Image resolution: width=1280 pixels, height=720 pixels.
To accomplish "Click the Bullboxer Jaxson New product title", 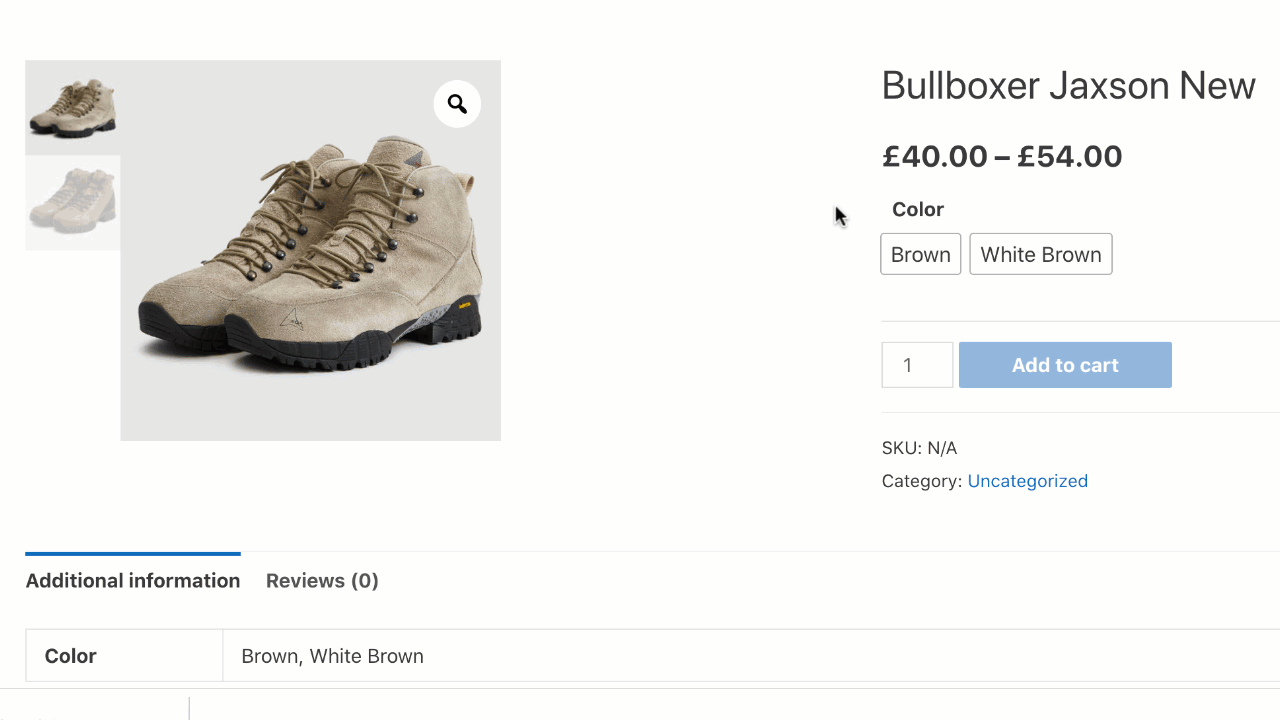I will click(x=1068, y=86).
